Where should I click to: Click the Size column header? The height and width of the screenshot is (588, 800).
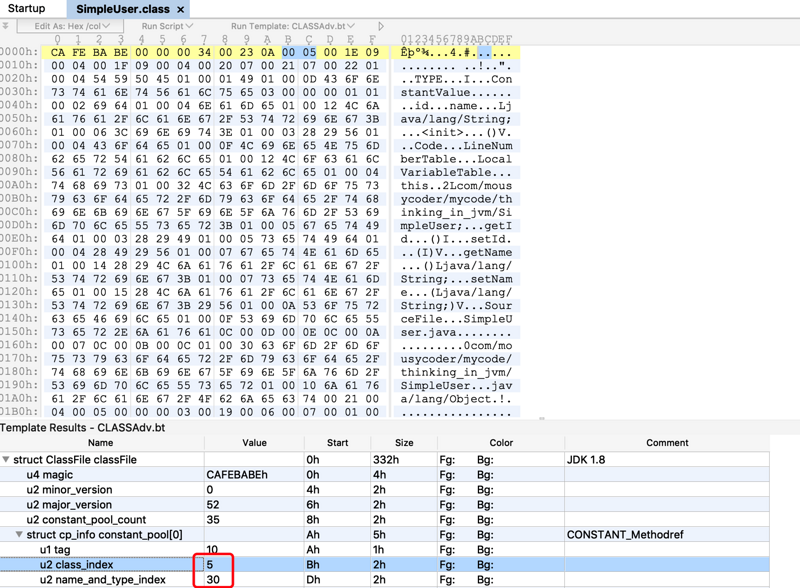pos(404,443)
